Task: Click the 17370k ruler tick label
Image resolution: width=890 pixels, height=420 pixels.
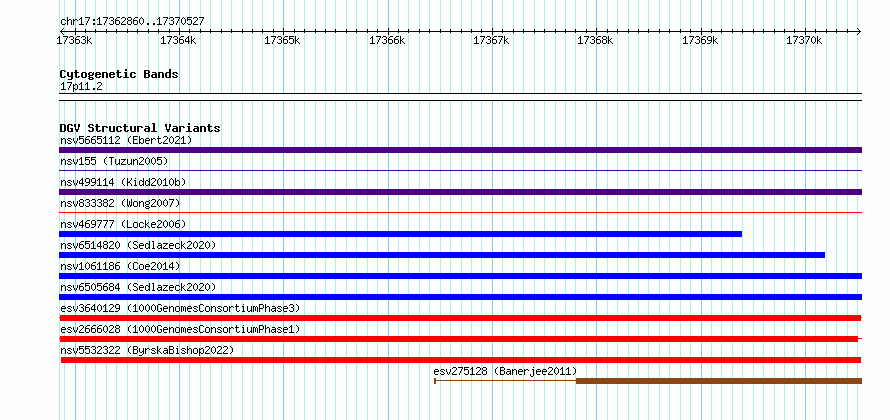Action: click(x=804, y=40)
